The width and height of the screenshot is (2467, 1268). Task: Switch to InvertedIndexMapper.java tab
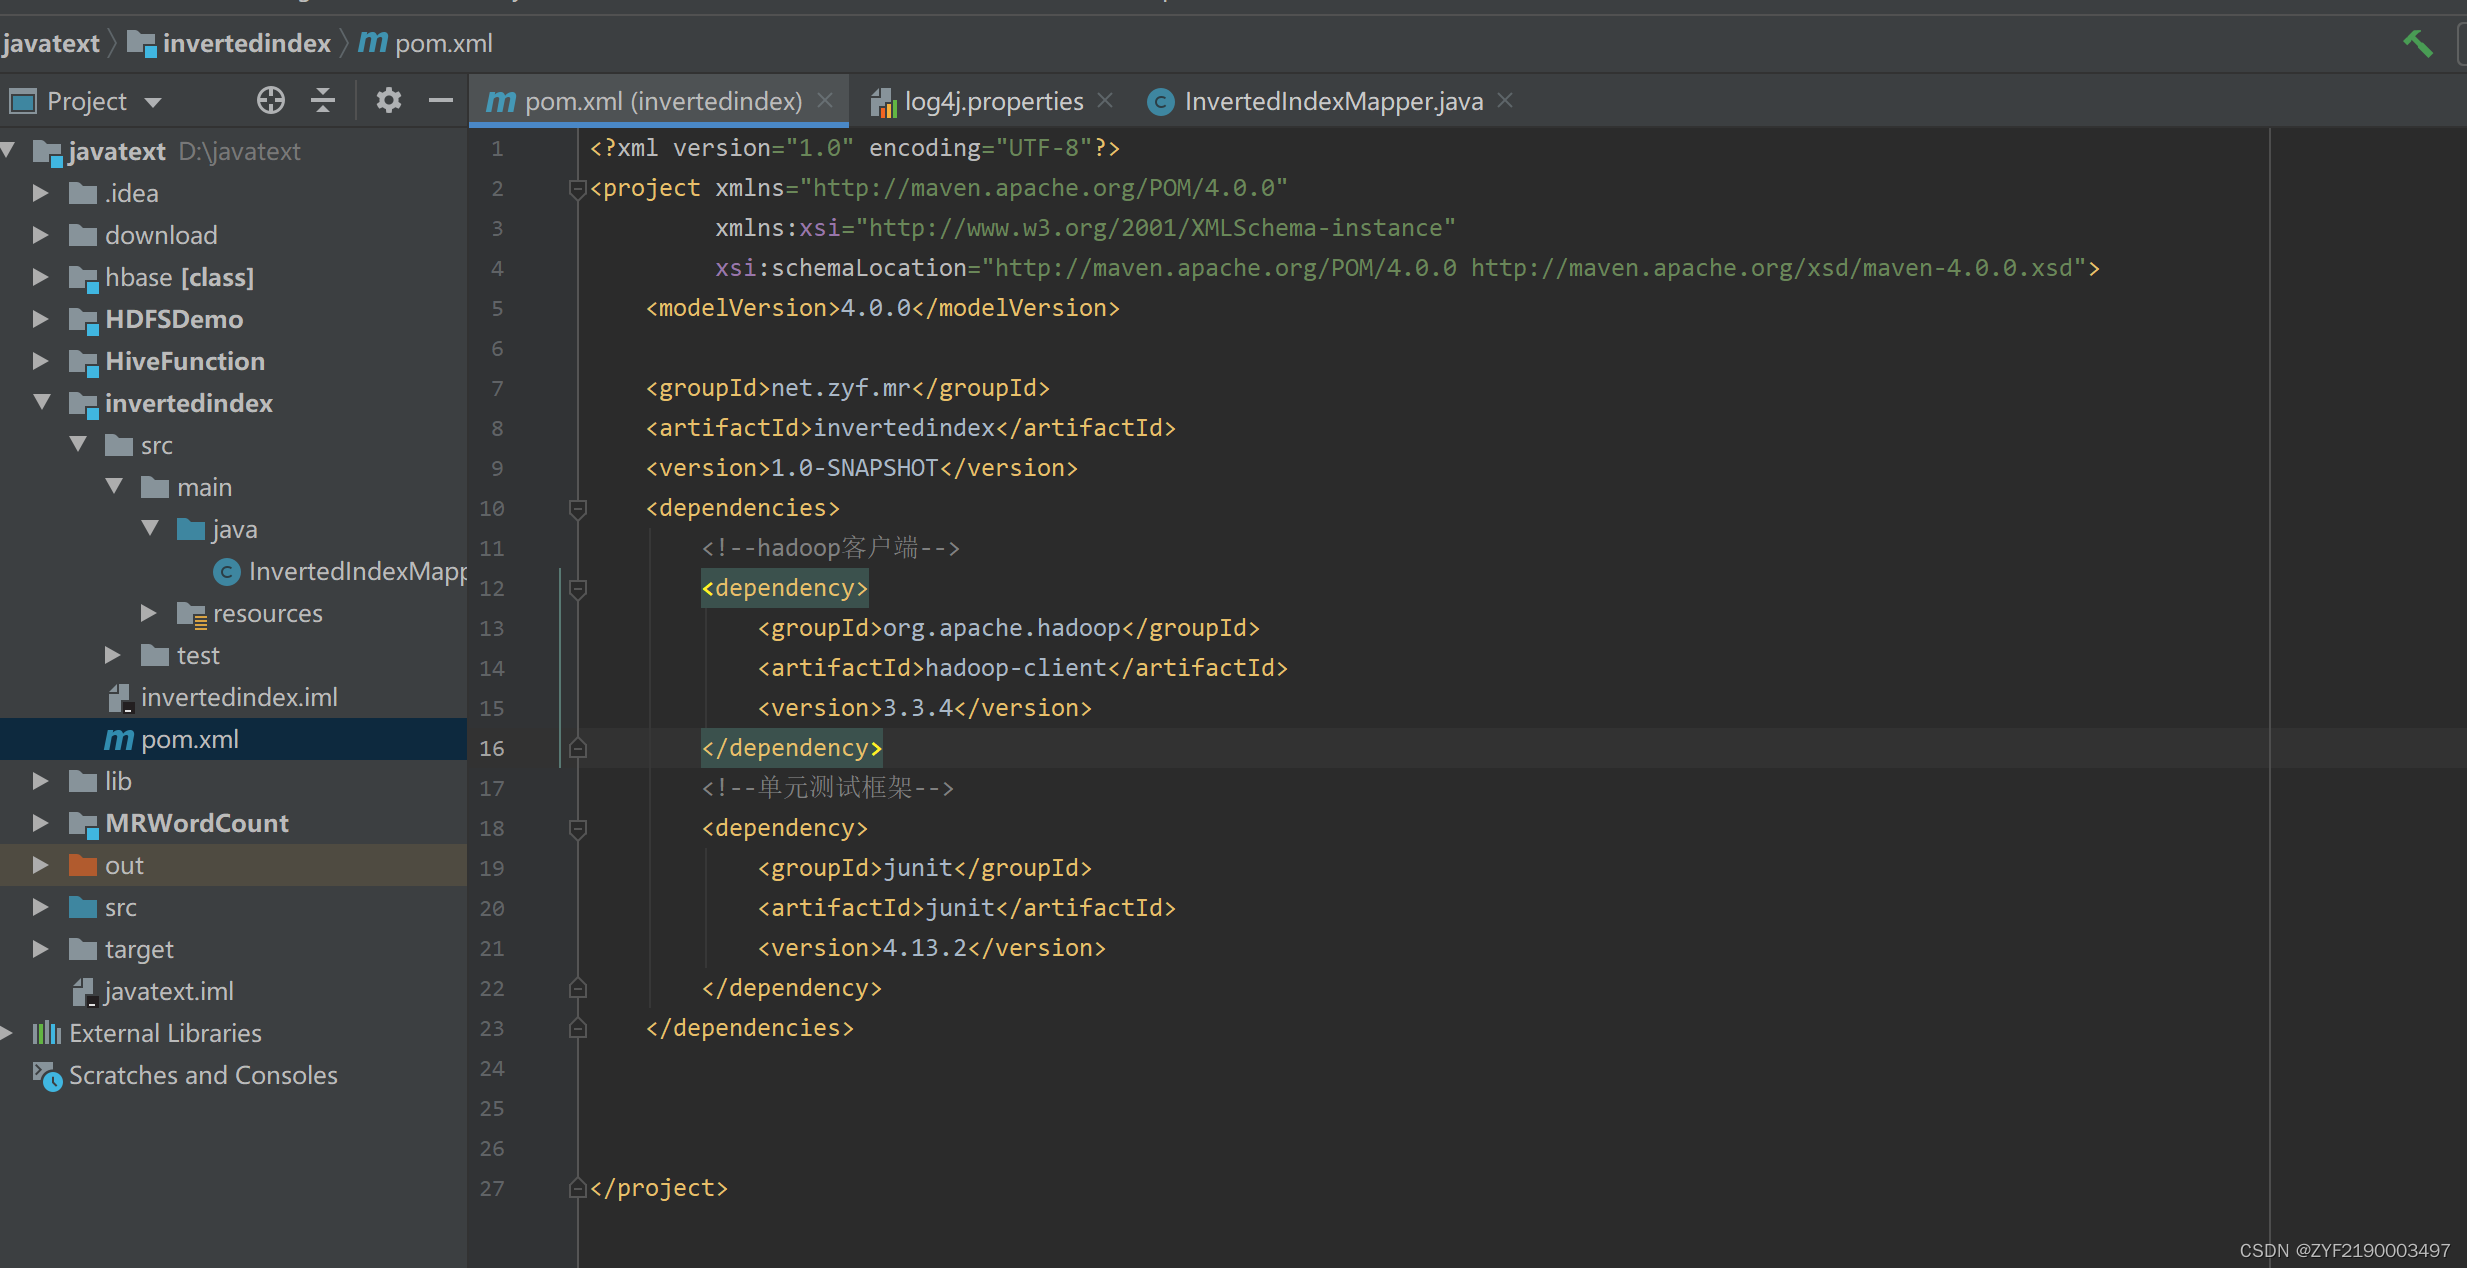click(1332, 101)
